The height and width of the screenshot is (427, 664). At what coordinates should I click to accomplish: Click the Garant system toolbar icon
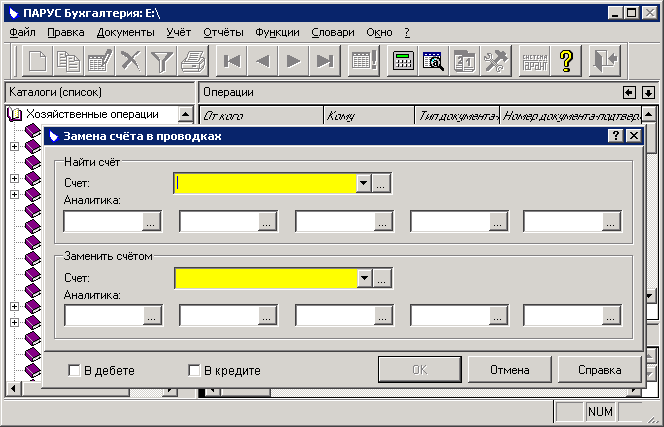[535, 60]
